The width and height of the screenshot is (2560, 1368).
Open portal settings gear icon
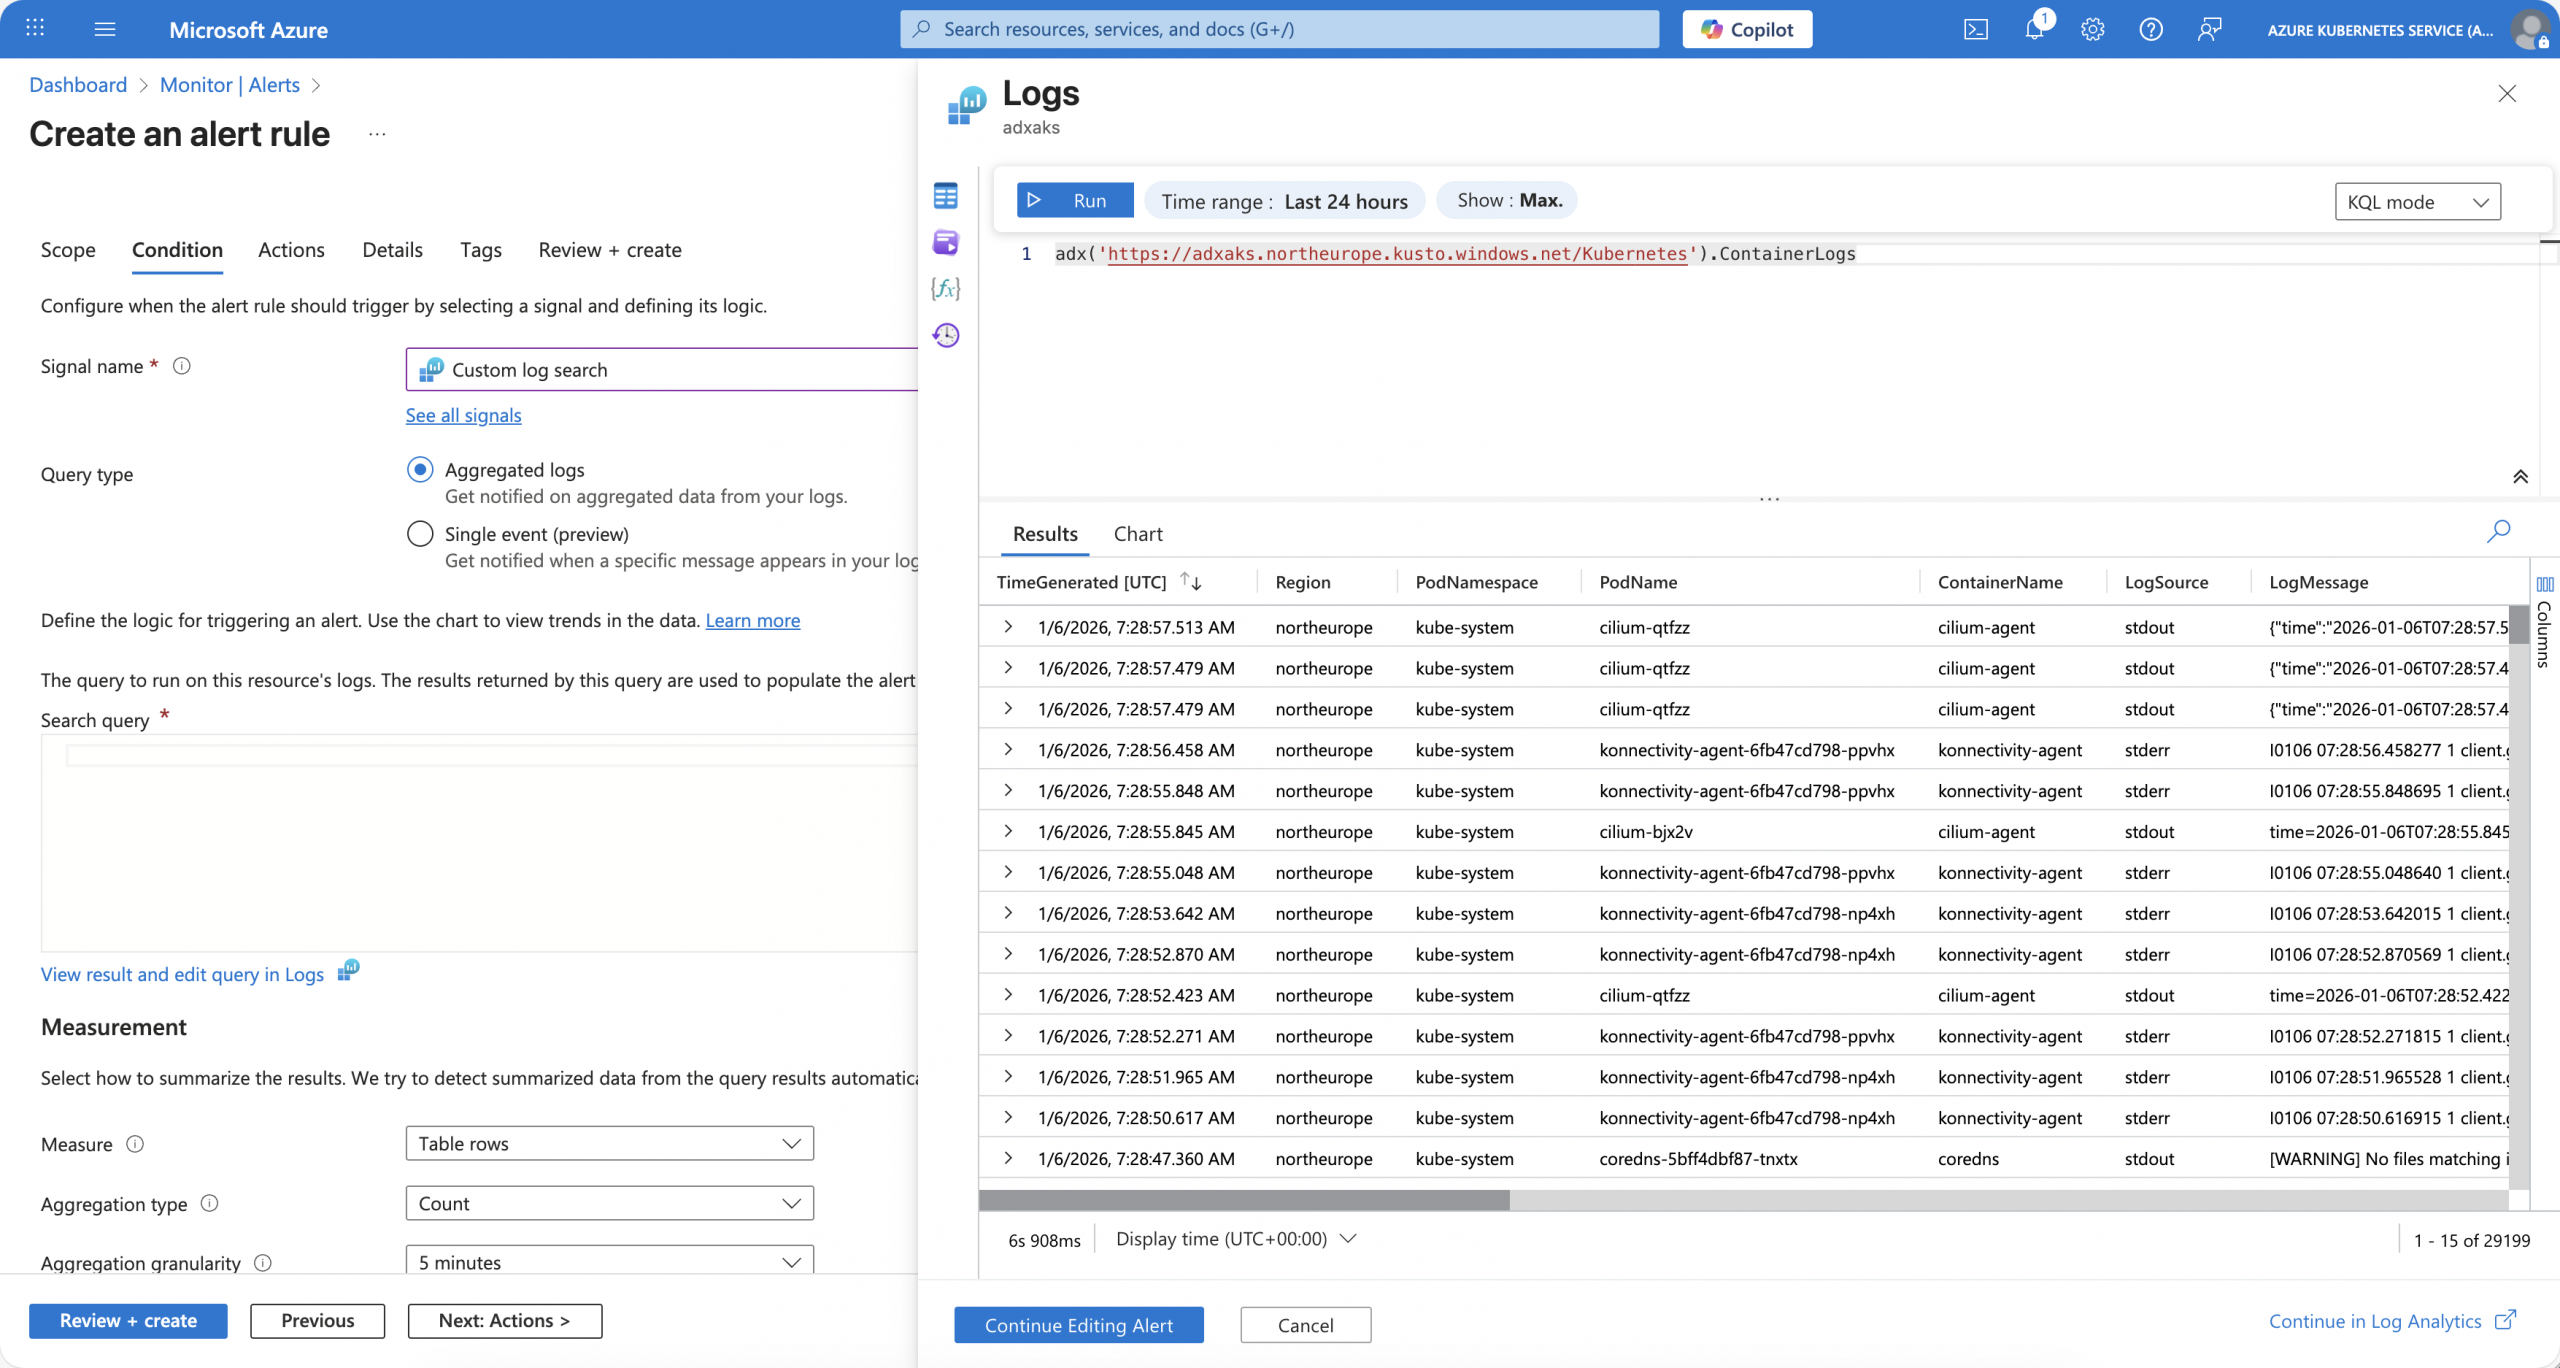click(x=2092, y=29)
